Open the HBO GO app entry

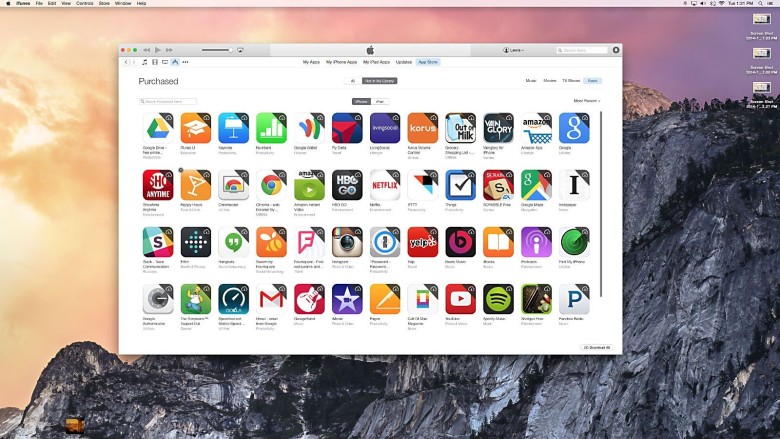pos(347,185)
